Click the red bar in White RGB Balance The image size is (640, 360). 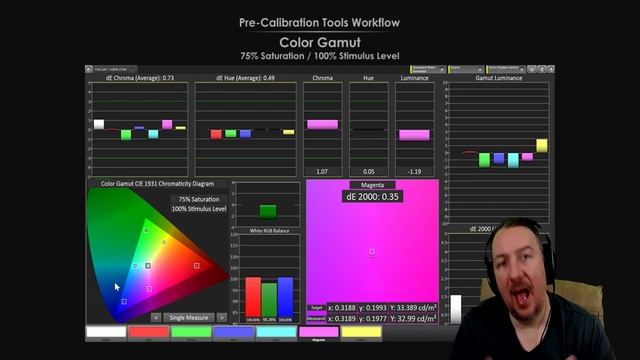coord(253,300)
